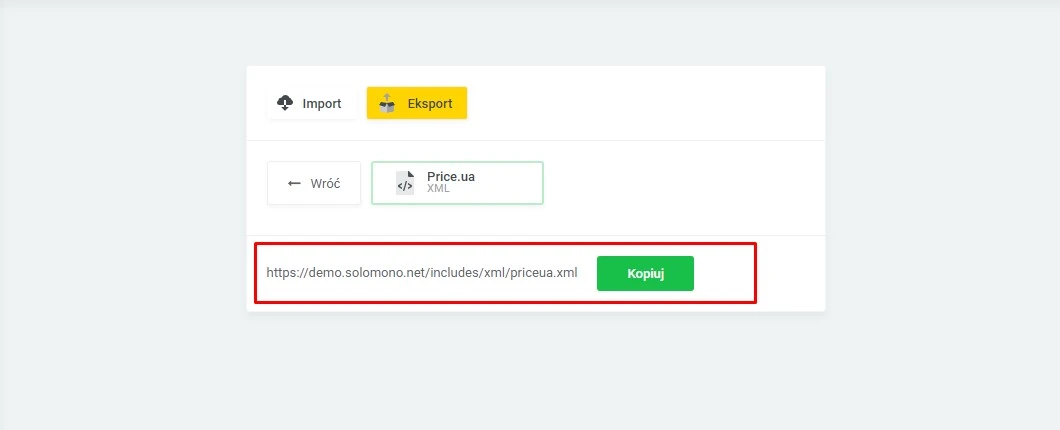Go back with the Wróć button
Screen dimensions: 1060x430
point(314,183)
